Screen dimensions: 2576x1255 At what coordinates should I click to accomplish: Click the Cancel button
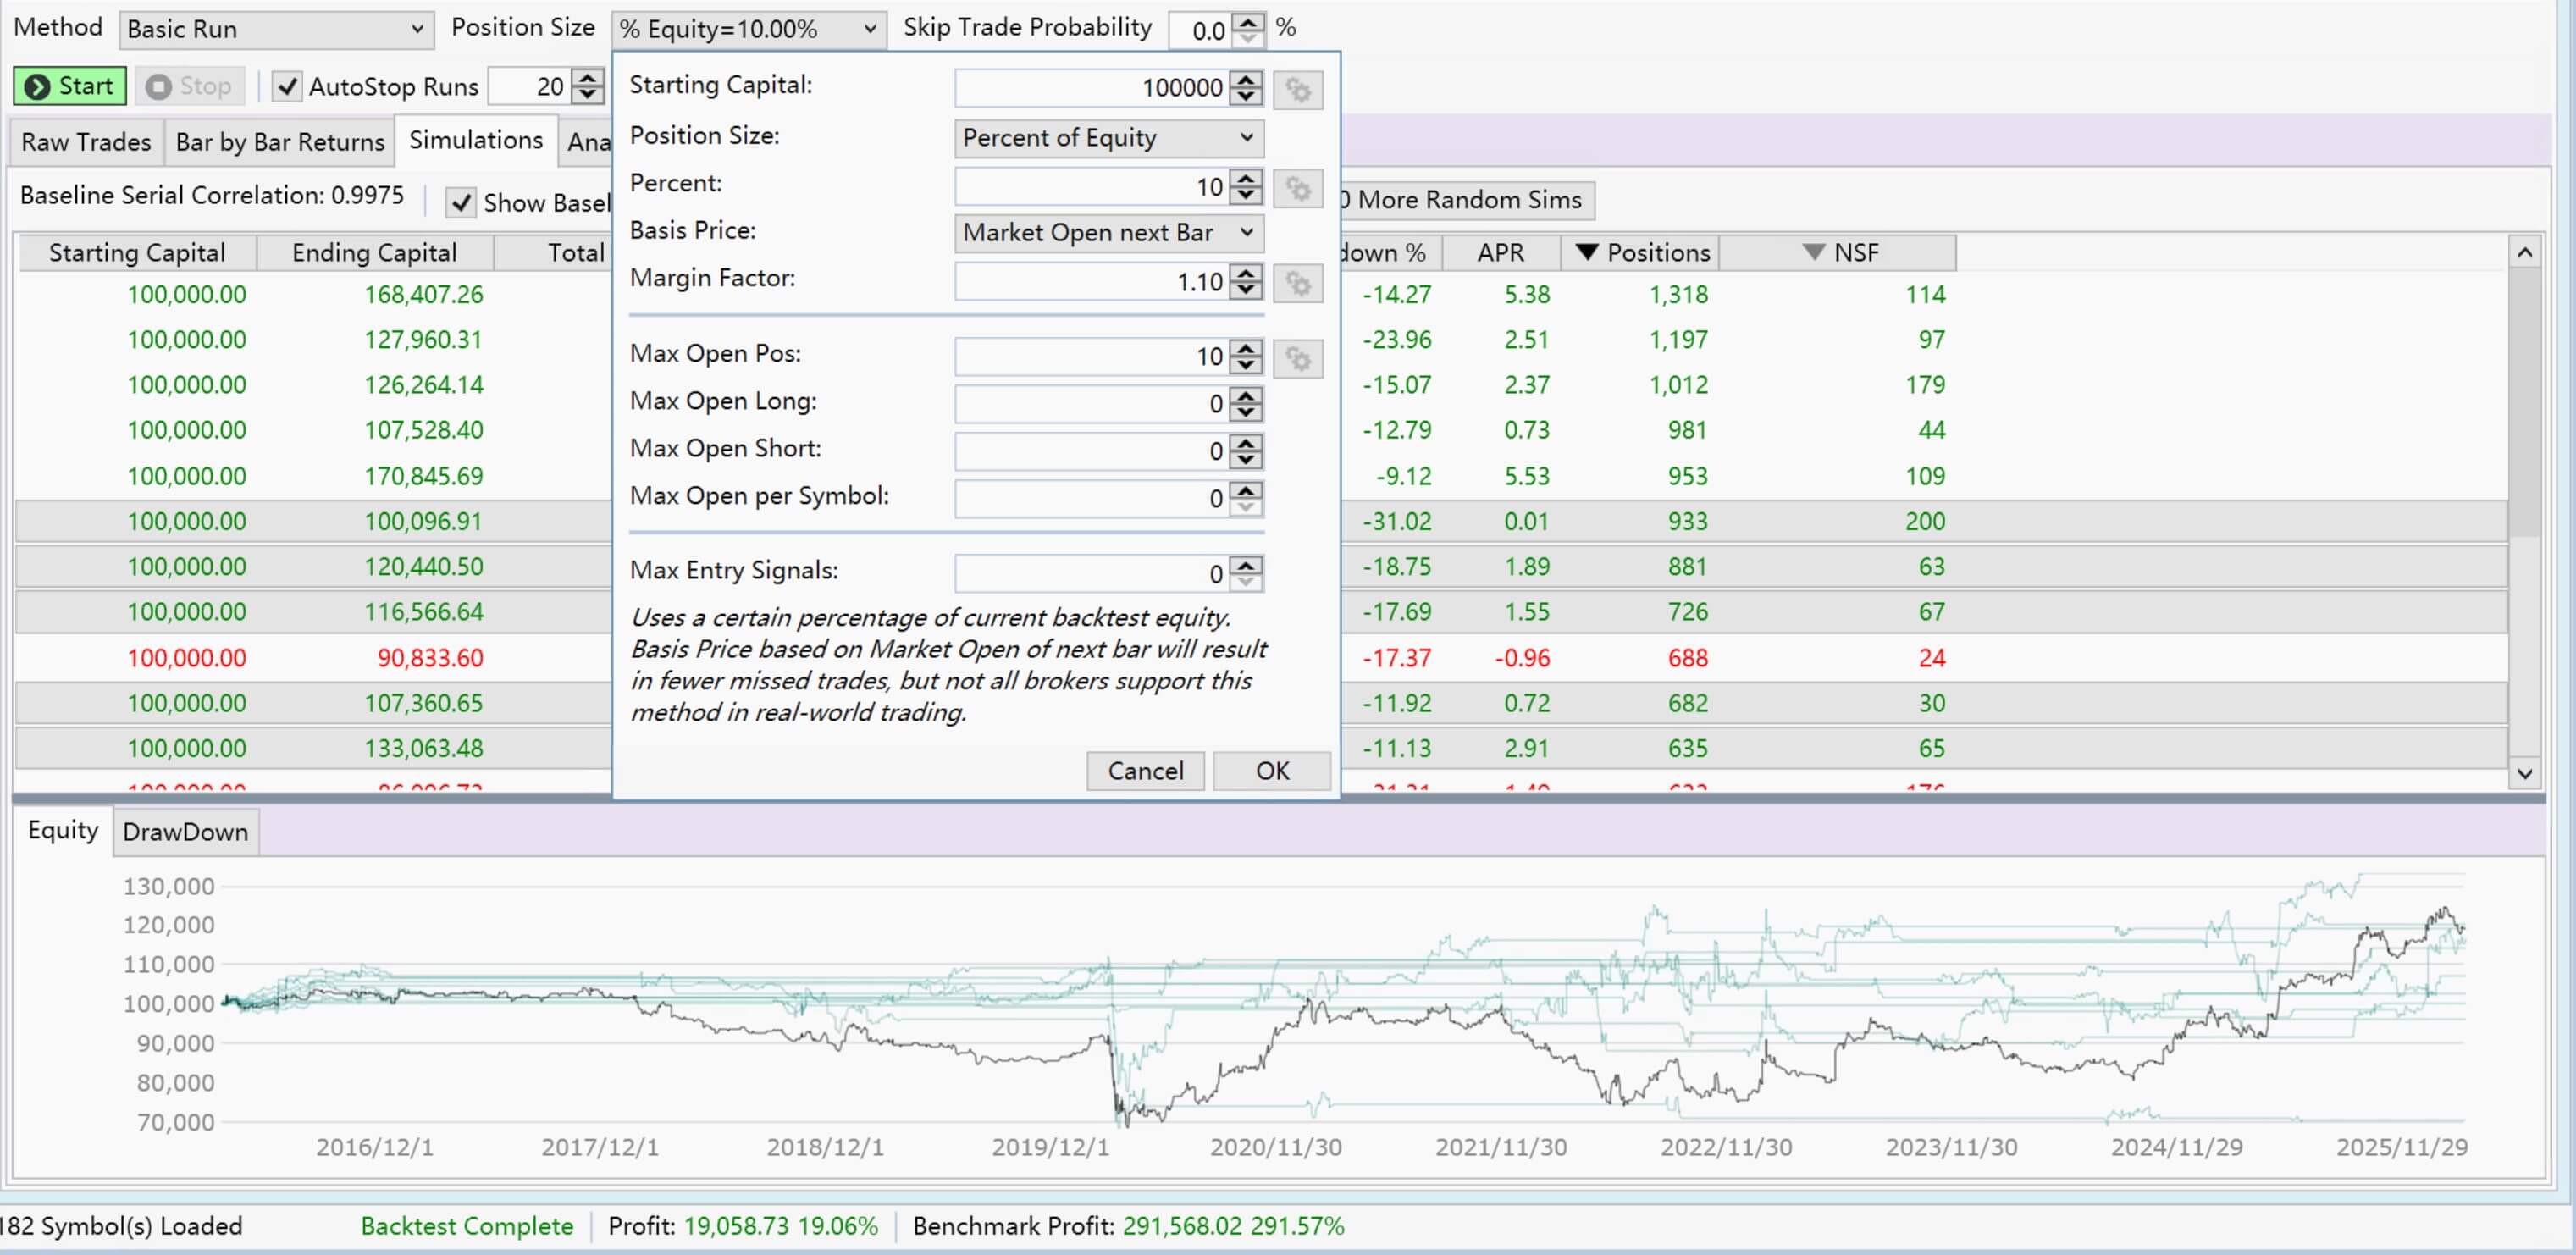click(1145, 771)
